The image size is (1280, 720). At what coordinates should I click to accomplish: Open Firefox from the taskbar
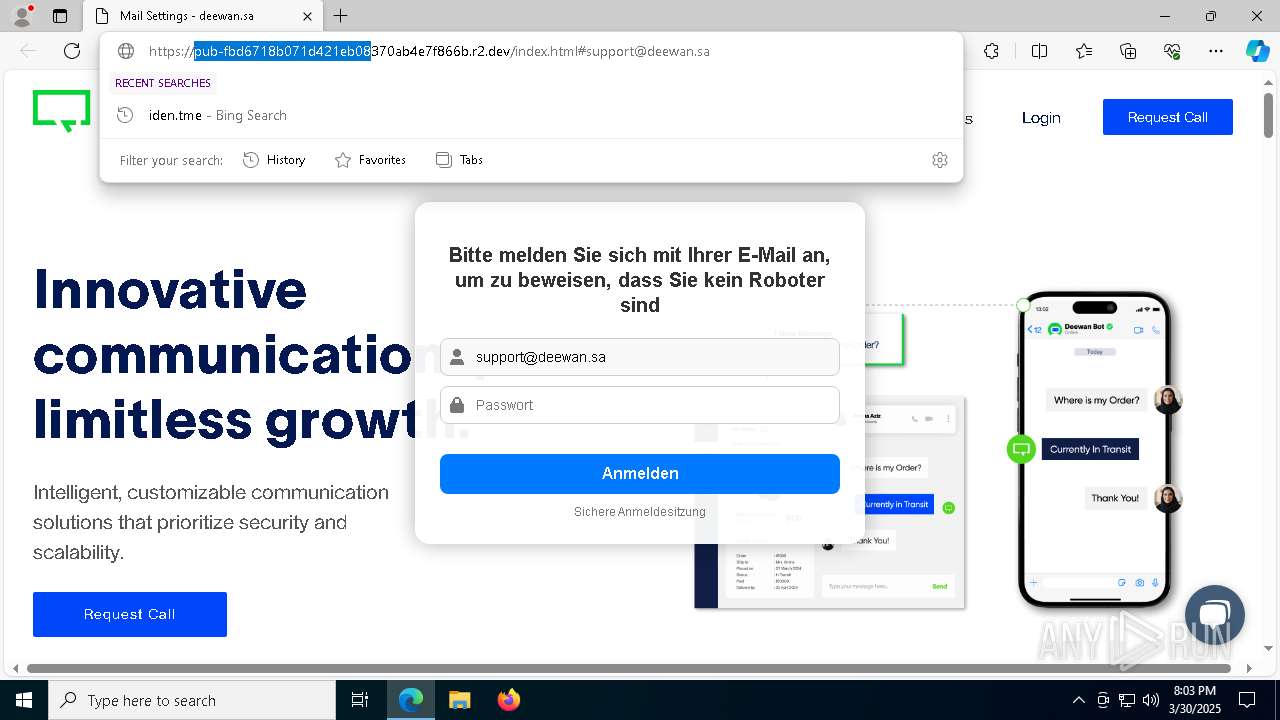(509, 700)
